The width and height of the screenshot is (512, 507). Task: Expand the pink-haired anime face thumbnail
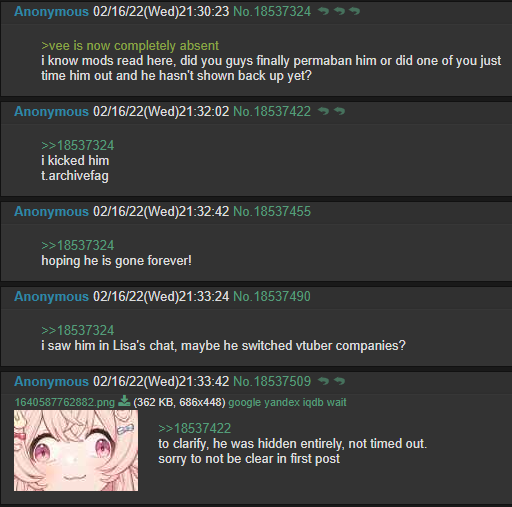tap(76, 450)
